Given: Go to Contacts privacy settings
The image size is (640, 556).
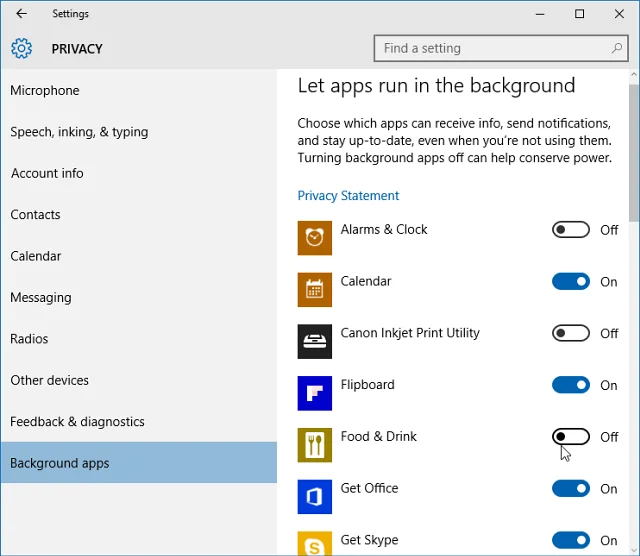Looking at the screenshot, I should 139,215.
